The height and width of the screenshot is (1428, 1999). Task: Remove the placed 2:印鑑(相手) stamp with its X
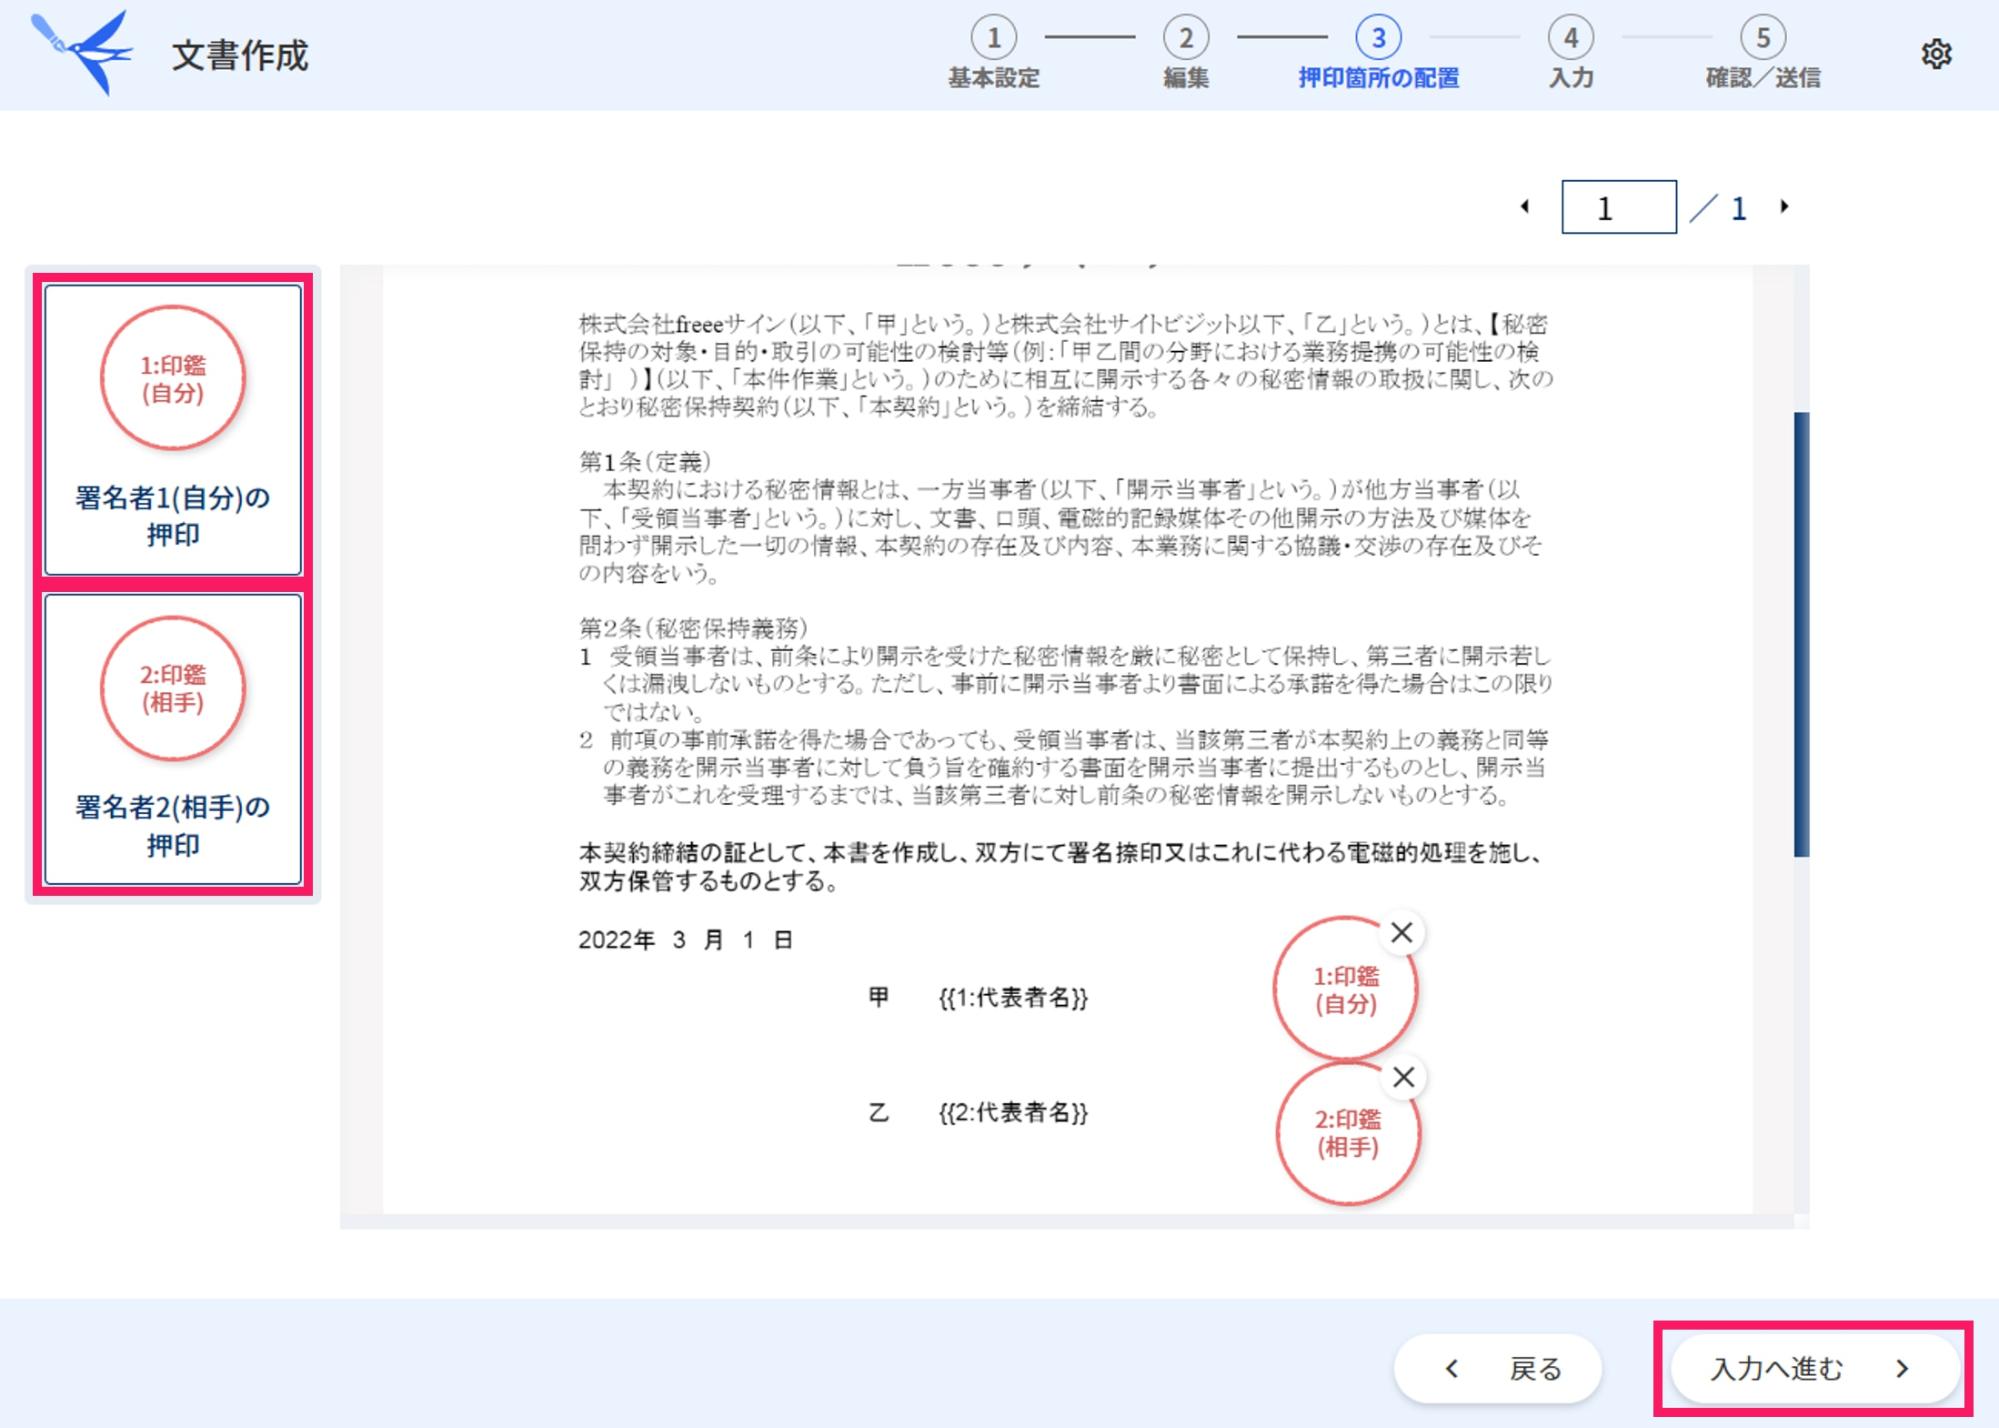[x=1404, y=1077]
